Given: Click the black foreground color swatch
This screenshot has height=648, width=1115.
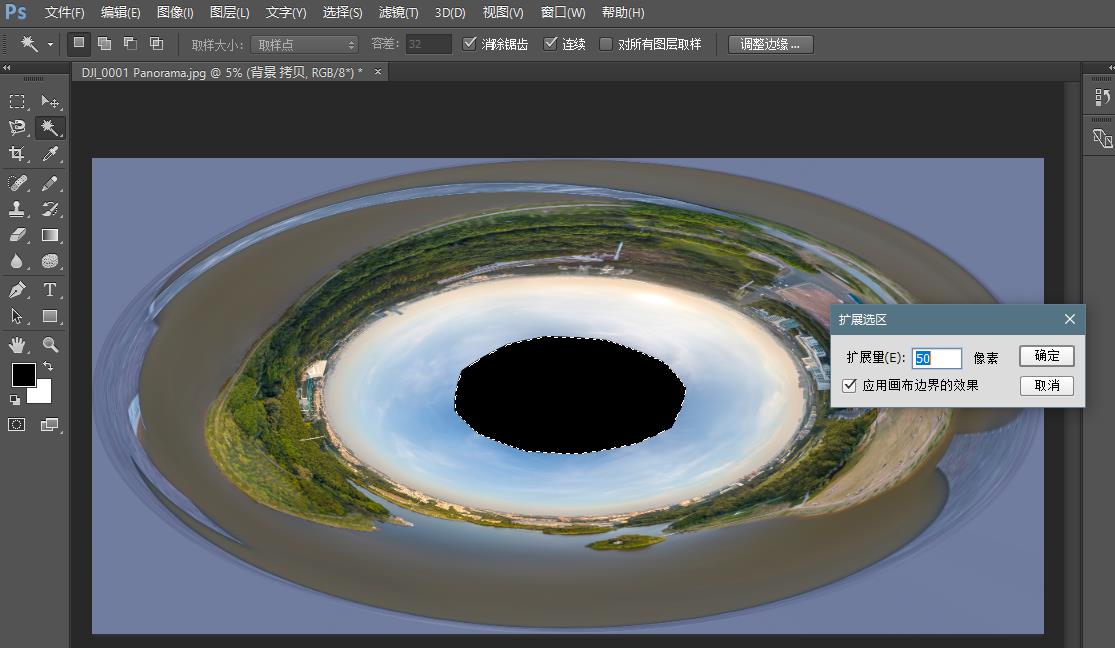Looking at the screenshot, I should [x=23, y=375].
